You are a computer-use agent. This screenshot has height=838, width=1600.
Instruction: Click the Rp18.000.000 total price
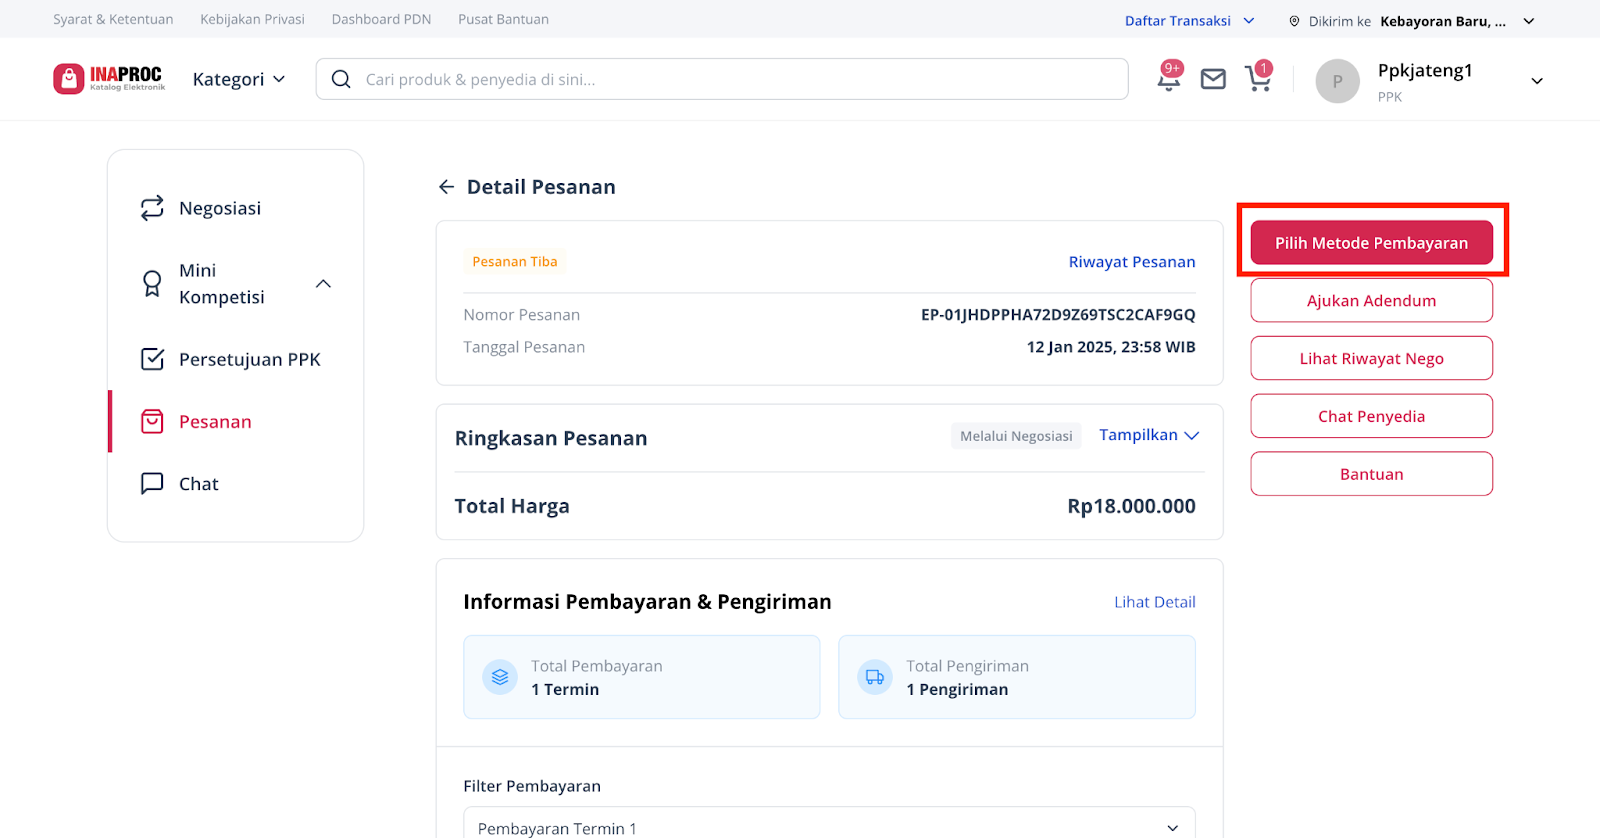[1131, 506]
